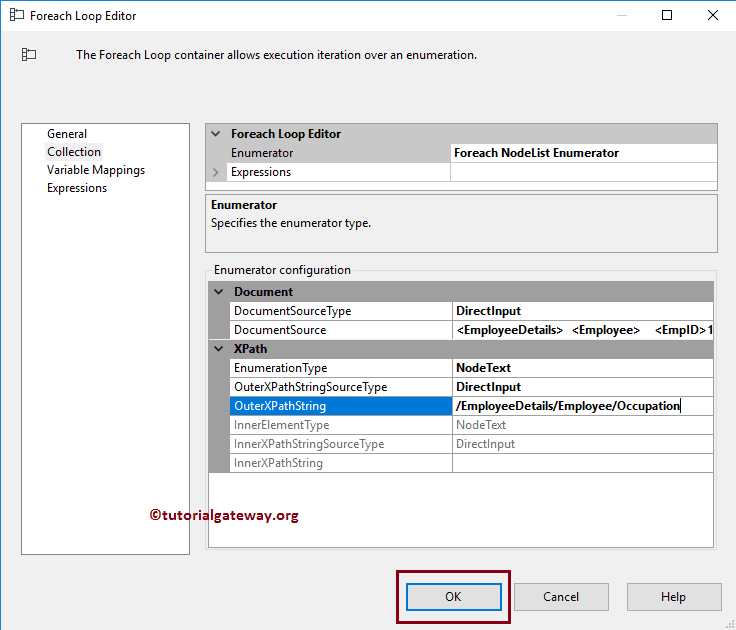Image resolution: width=736 pixels, height=630 pixels.
Task: Open the Expressions page in left list
Action: 77,188
